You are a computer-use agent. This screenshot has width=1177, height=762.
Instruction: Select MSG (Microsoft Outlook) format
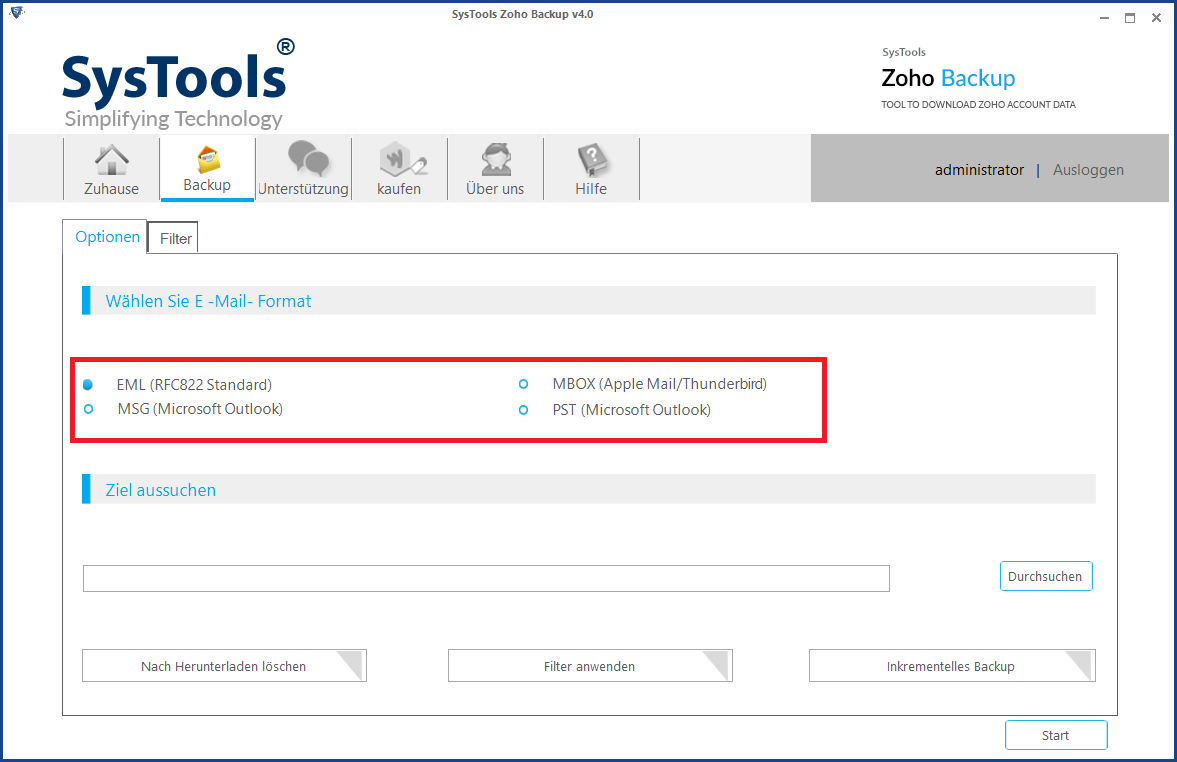[89, 409]
